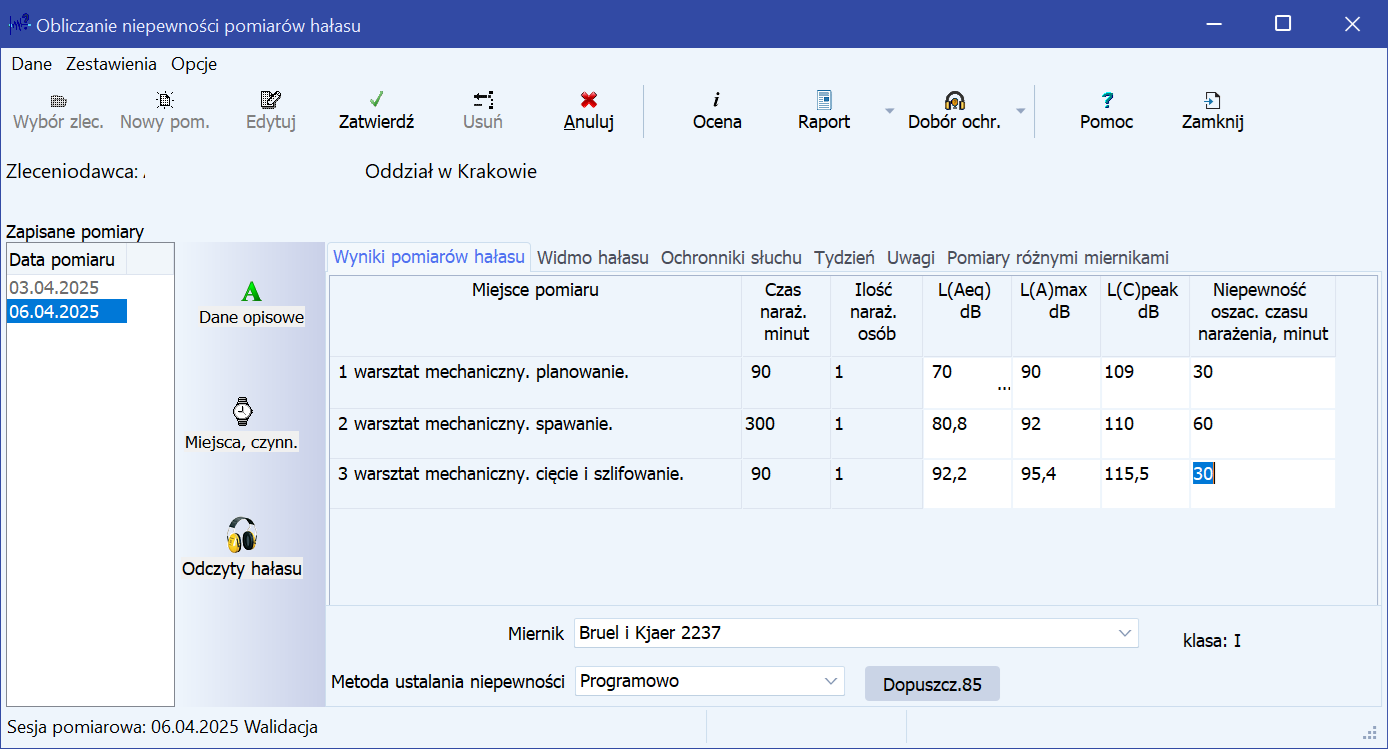This screenshot has height=749, width=1388.
Task: Switch to Pomiary różnymi miernikami tab
Action: pos(1058,258)
